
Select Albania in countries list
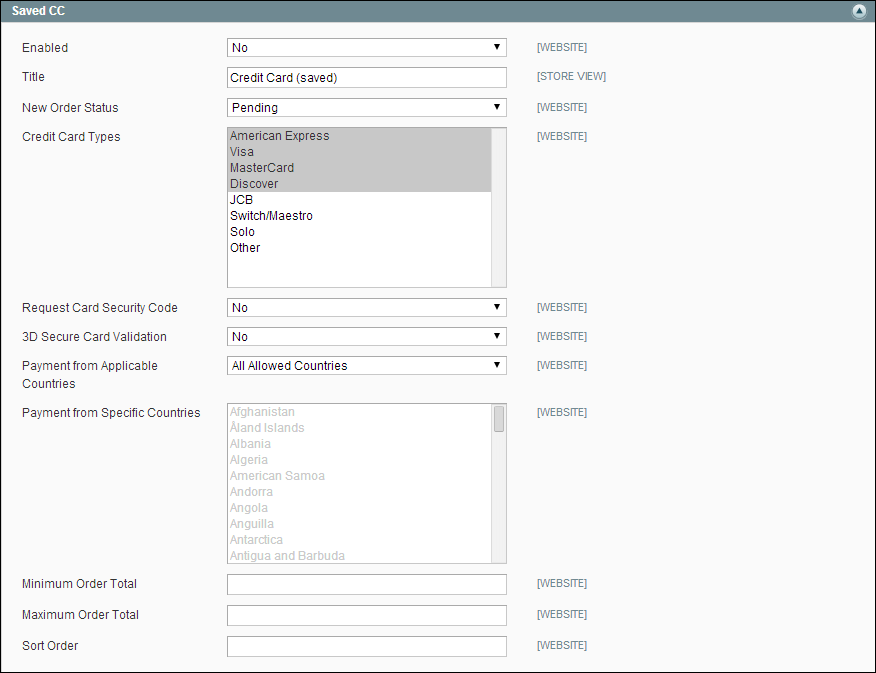click(x=360, y=444)
